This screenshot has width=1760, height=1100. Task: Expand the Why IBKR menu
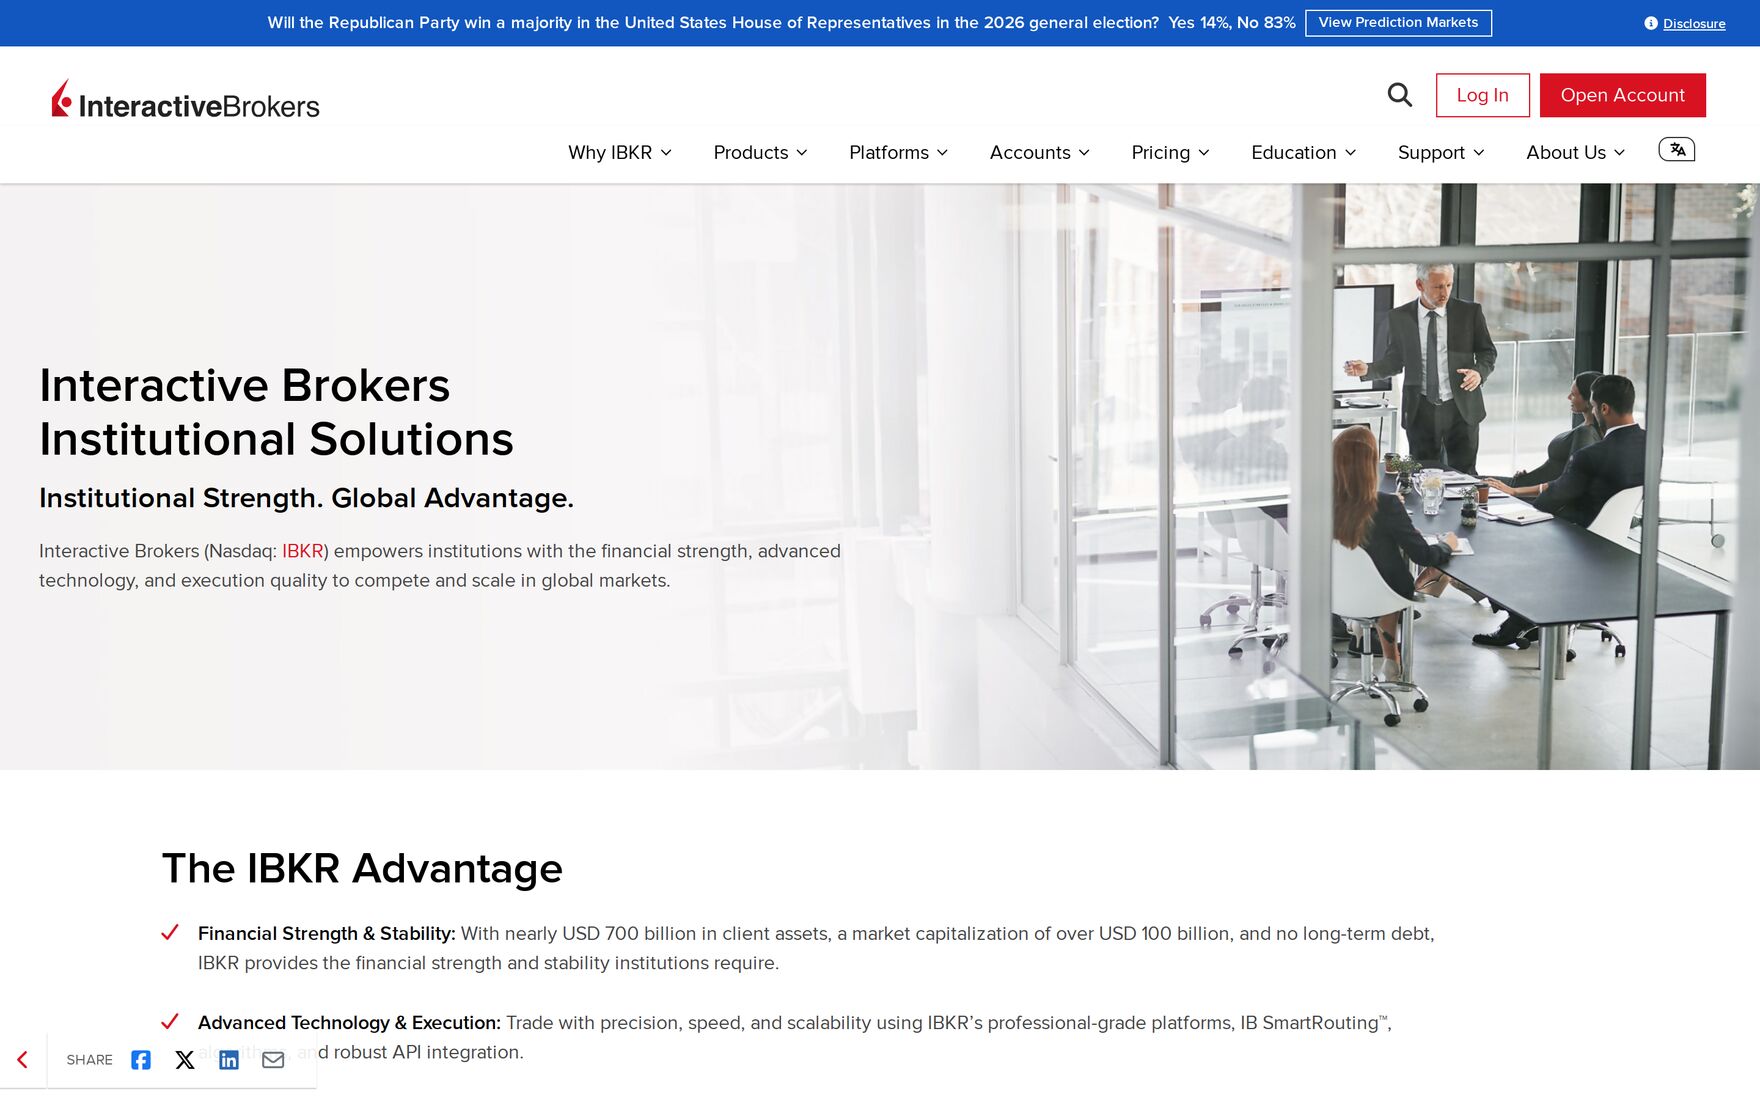(620, 153)
